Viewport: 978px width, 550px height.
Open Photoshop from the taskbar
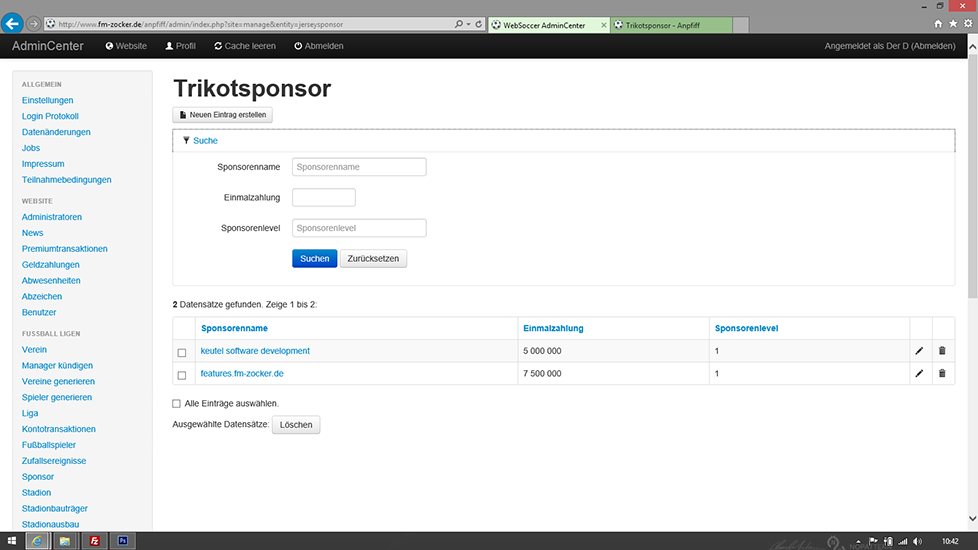pos(122,541)
